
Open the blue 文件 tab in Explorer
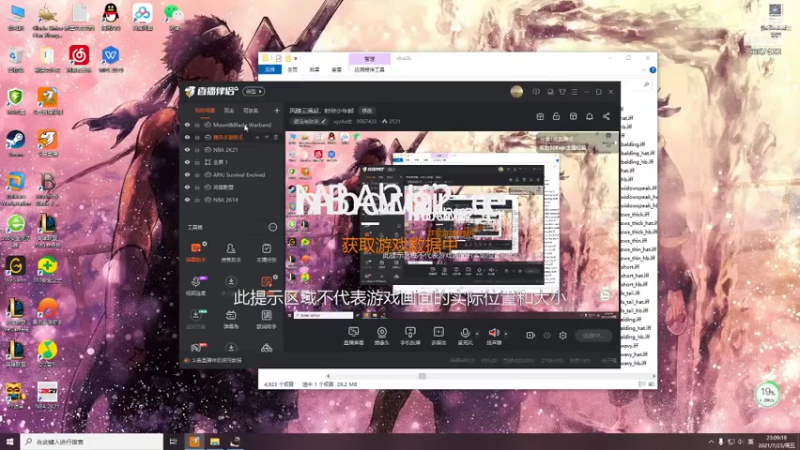point(270,69)
